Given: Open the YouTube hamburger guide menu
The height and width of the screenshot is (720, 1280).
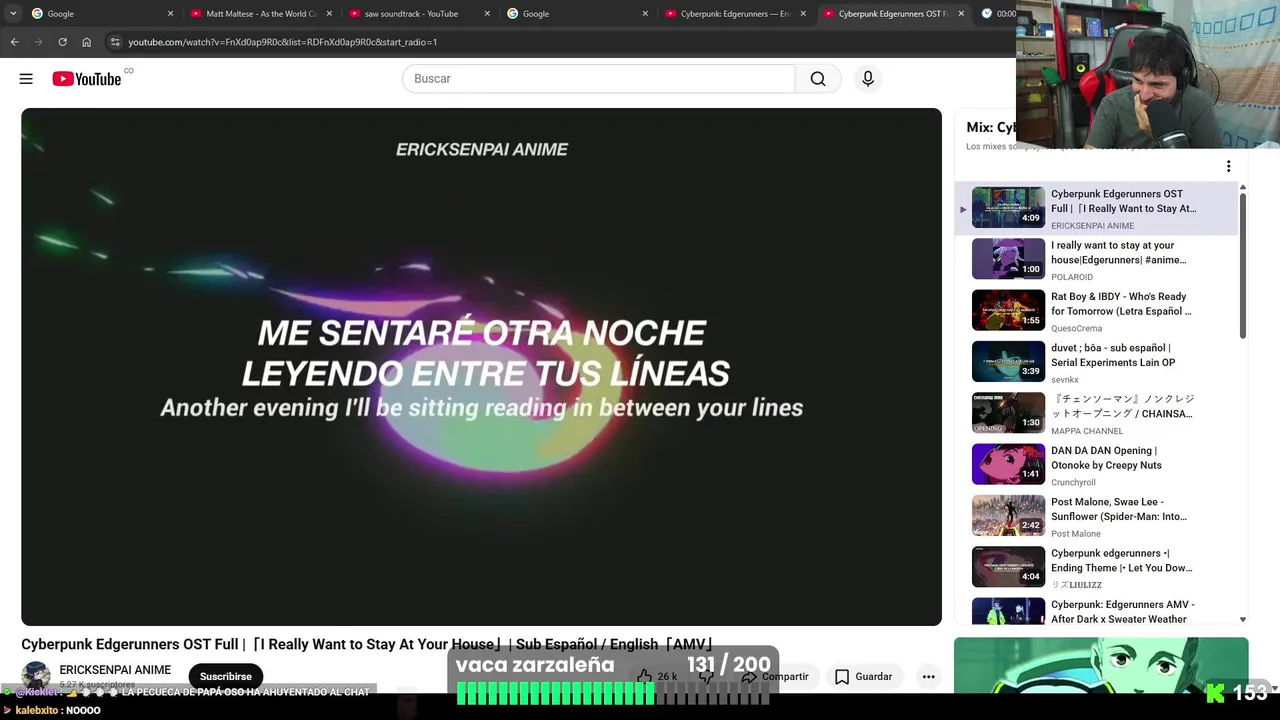Looking at the screenshot, I should tap(26, 79).
